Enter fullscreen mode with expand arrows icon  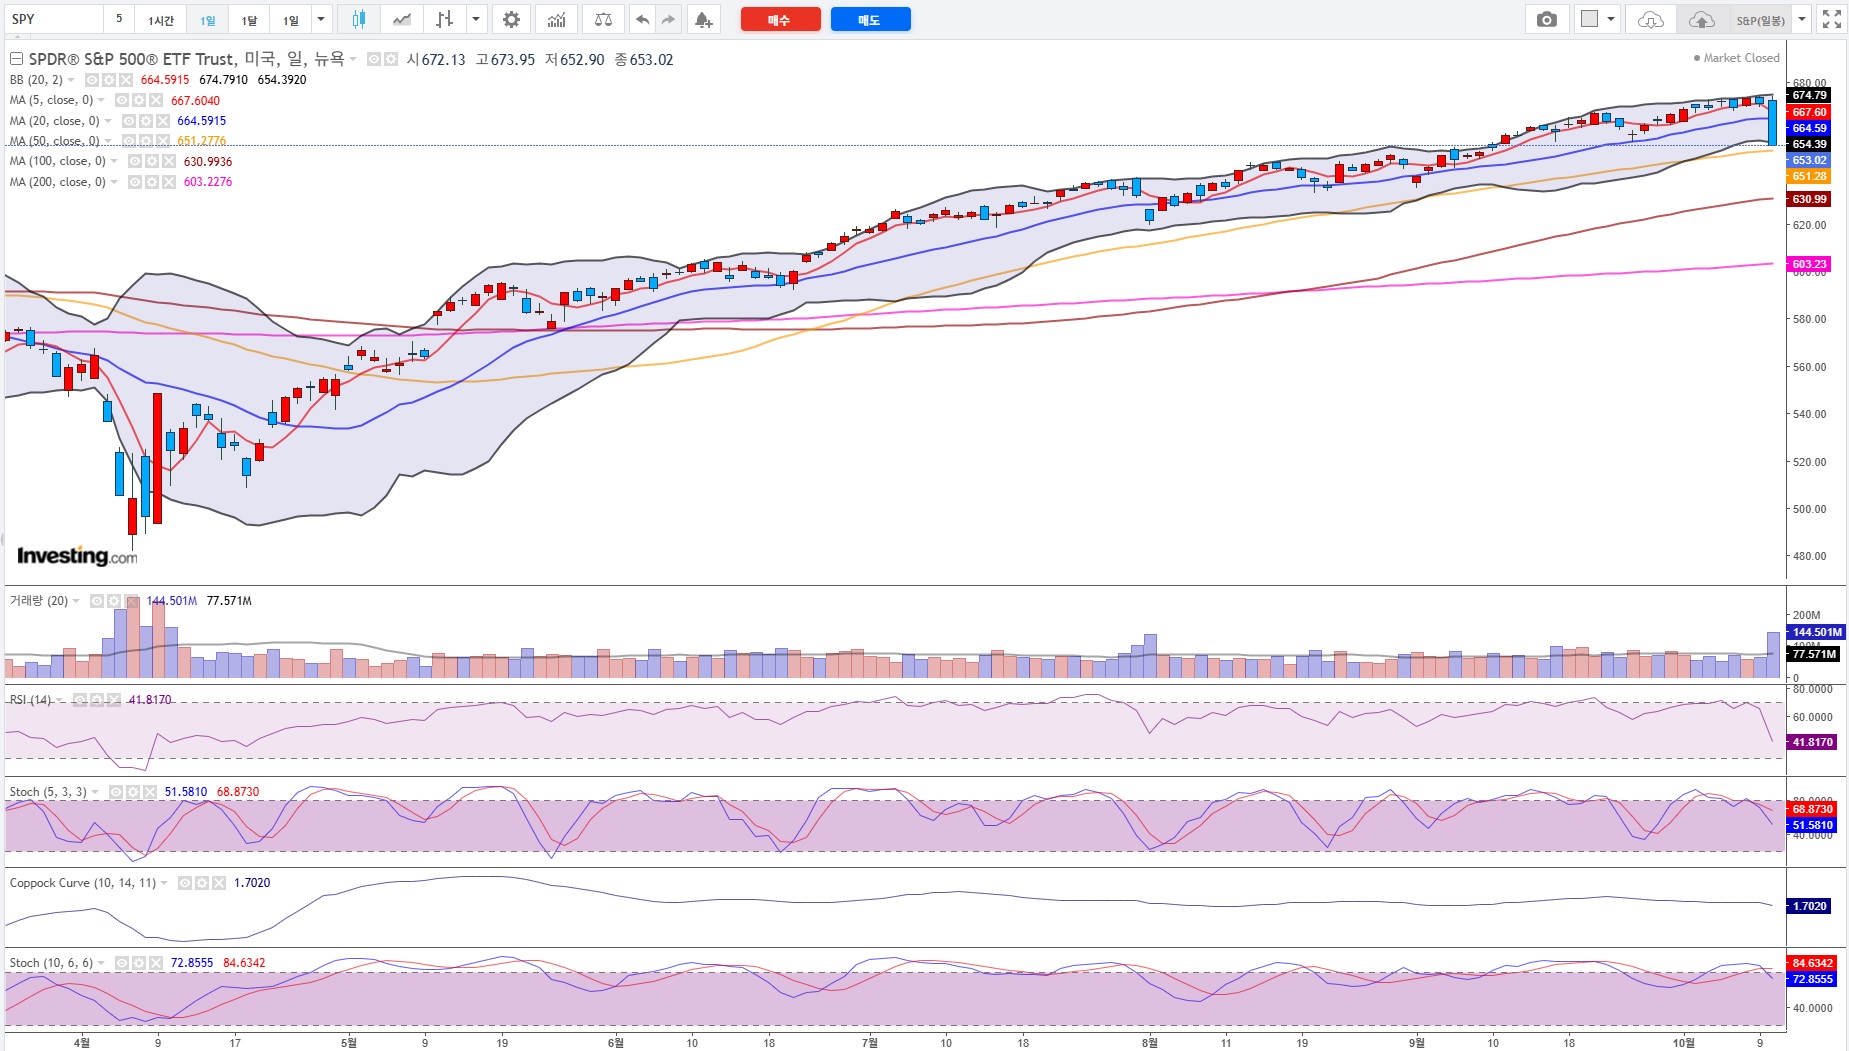[1832, 19]
